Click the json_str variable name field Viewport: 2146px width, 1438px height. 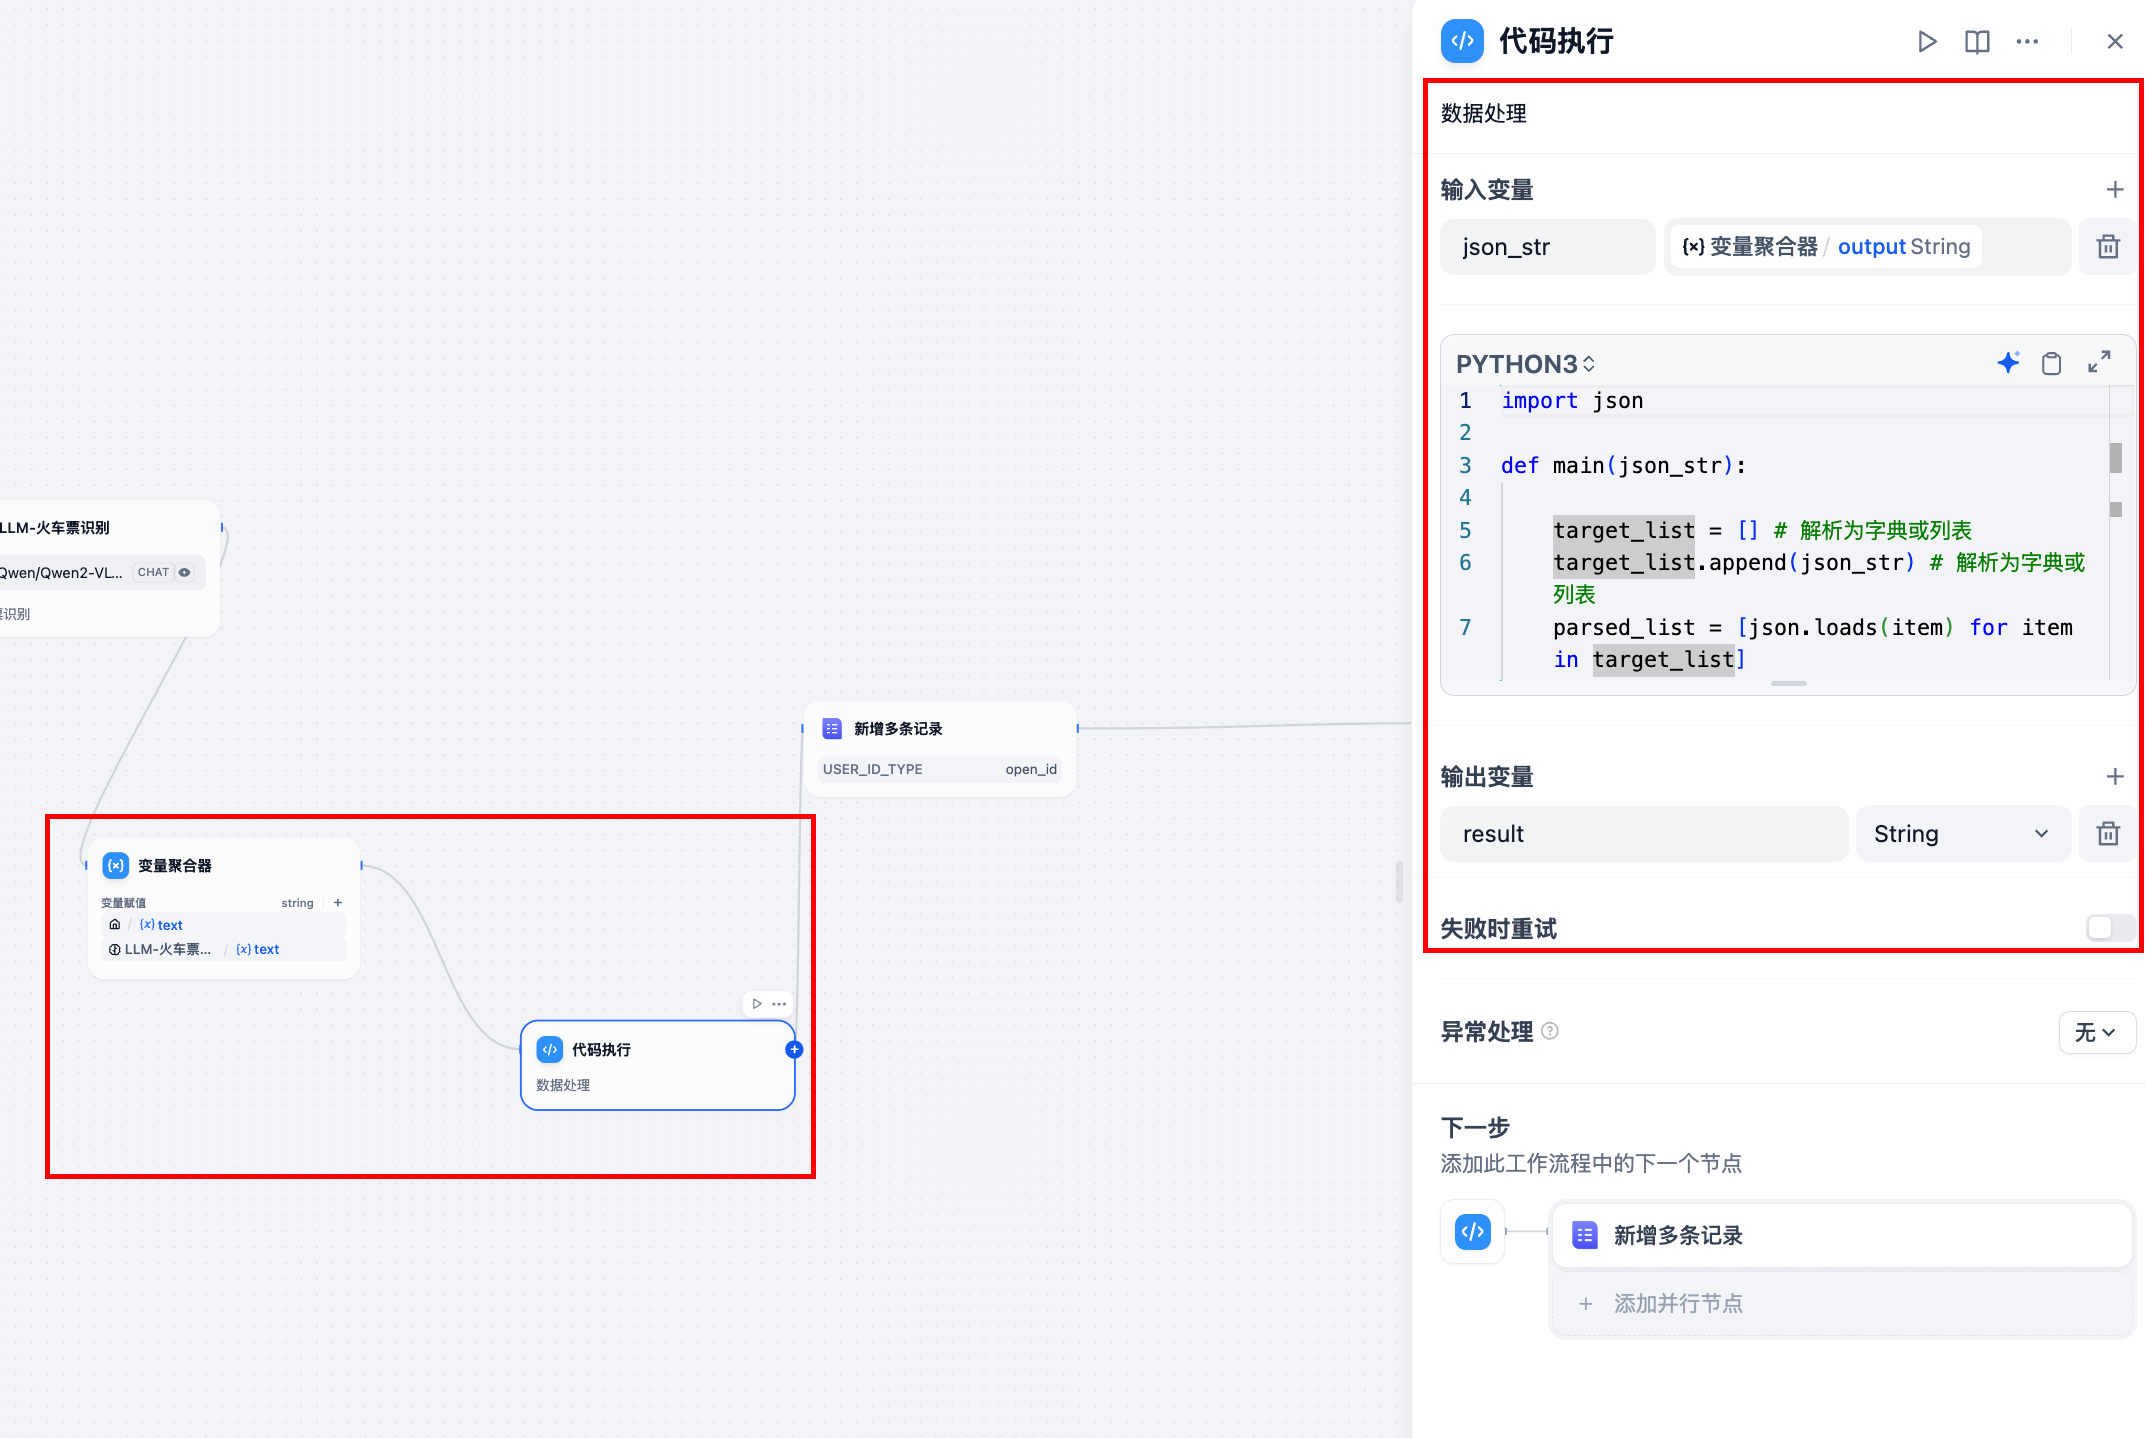1546,247
